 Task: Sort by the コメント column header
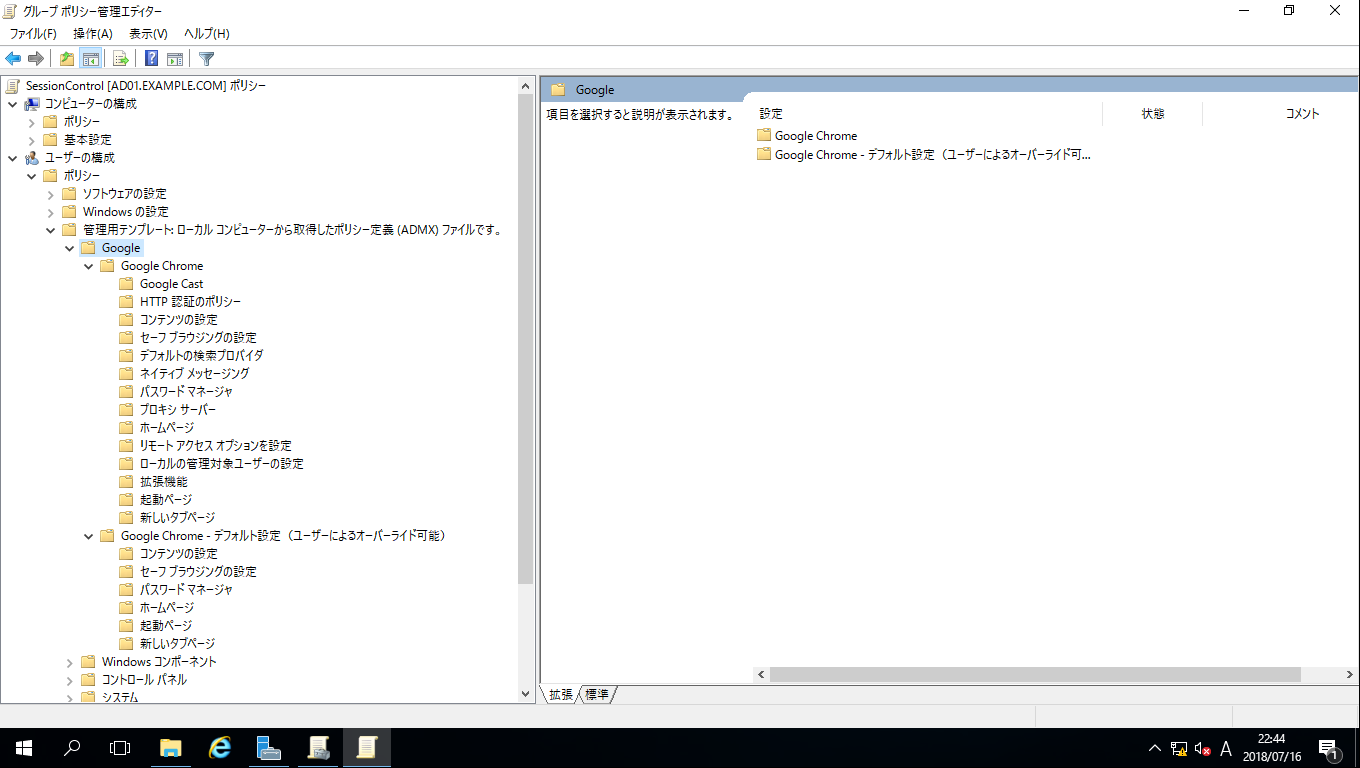(x=1302, y=114)
